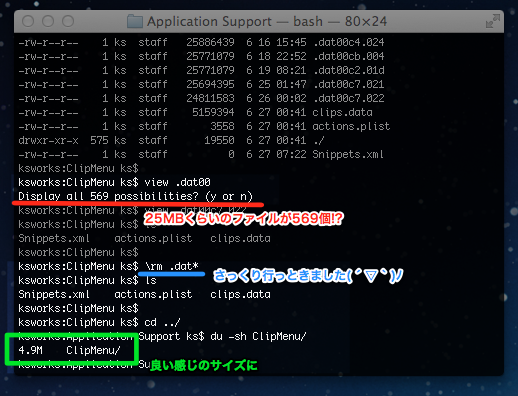
Task: Click the command "\rm .dat*"
Action: 172,266
